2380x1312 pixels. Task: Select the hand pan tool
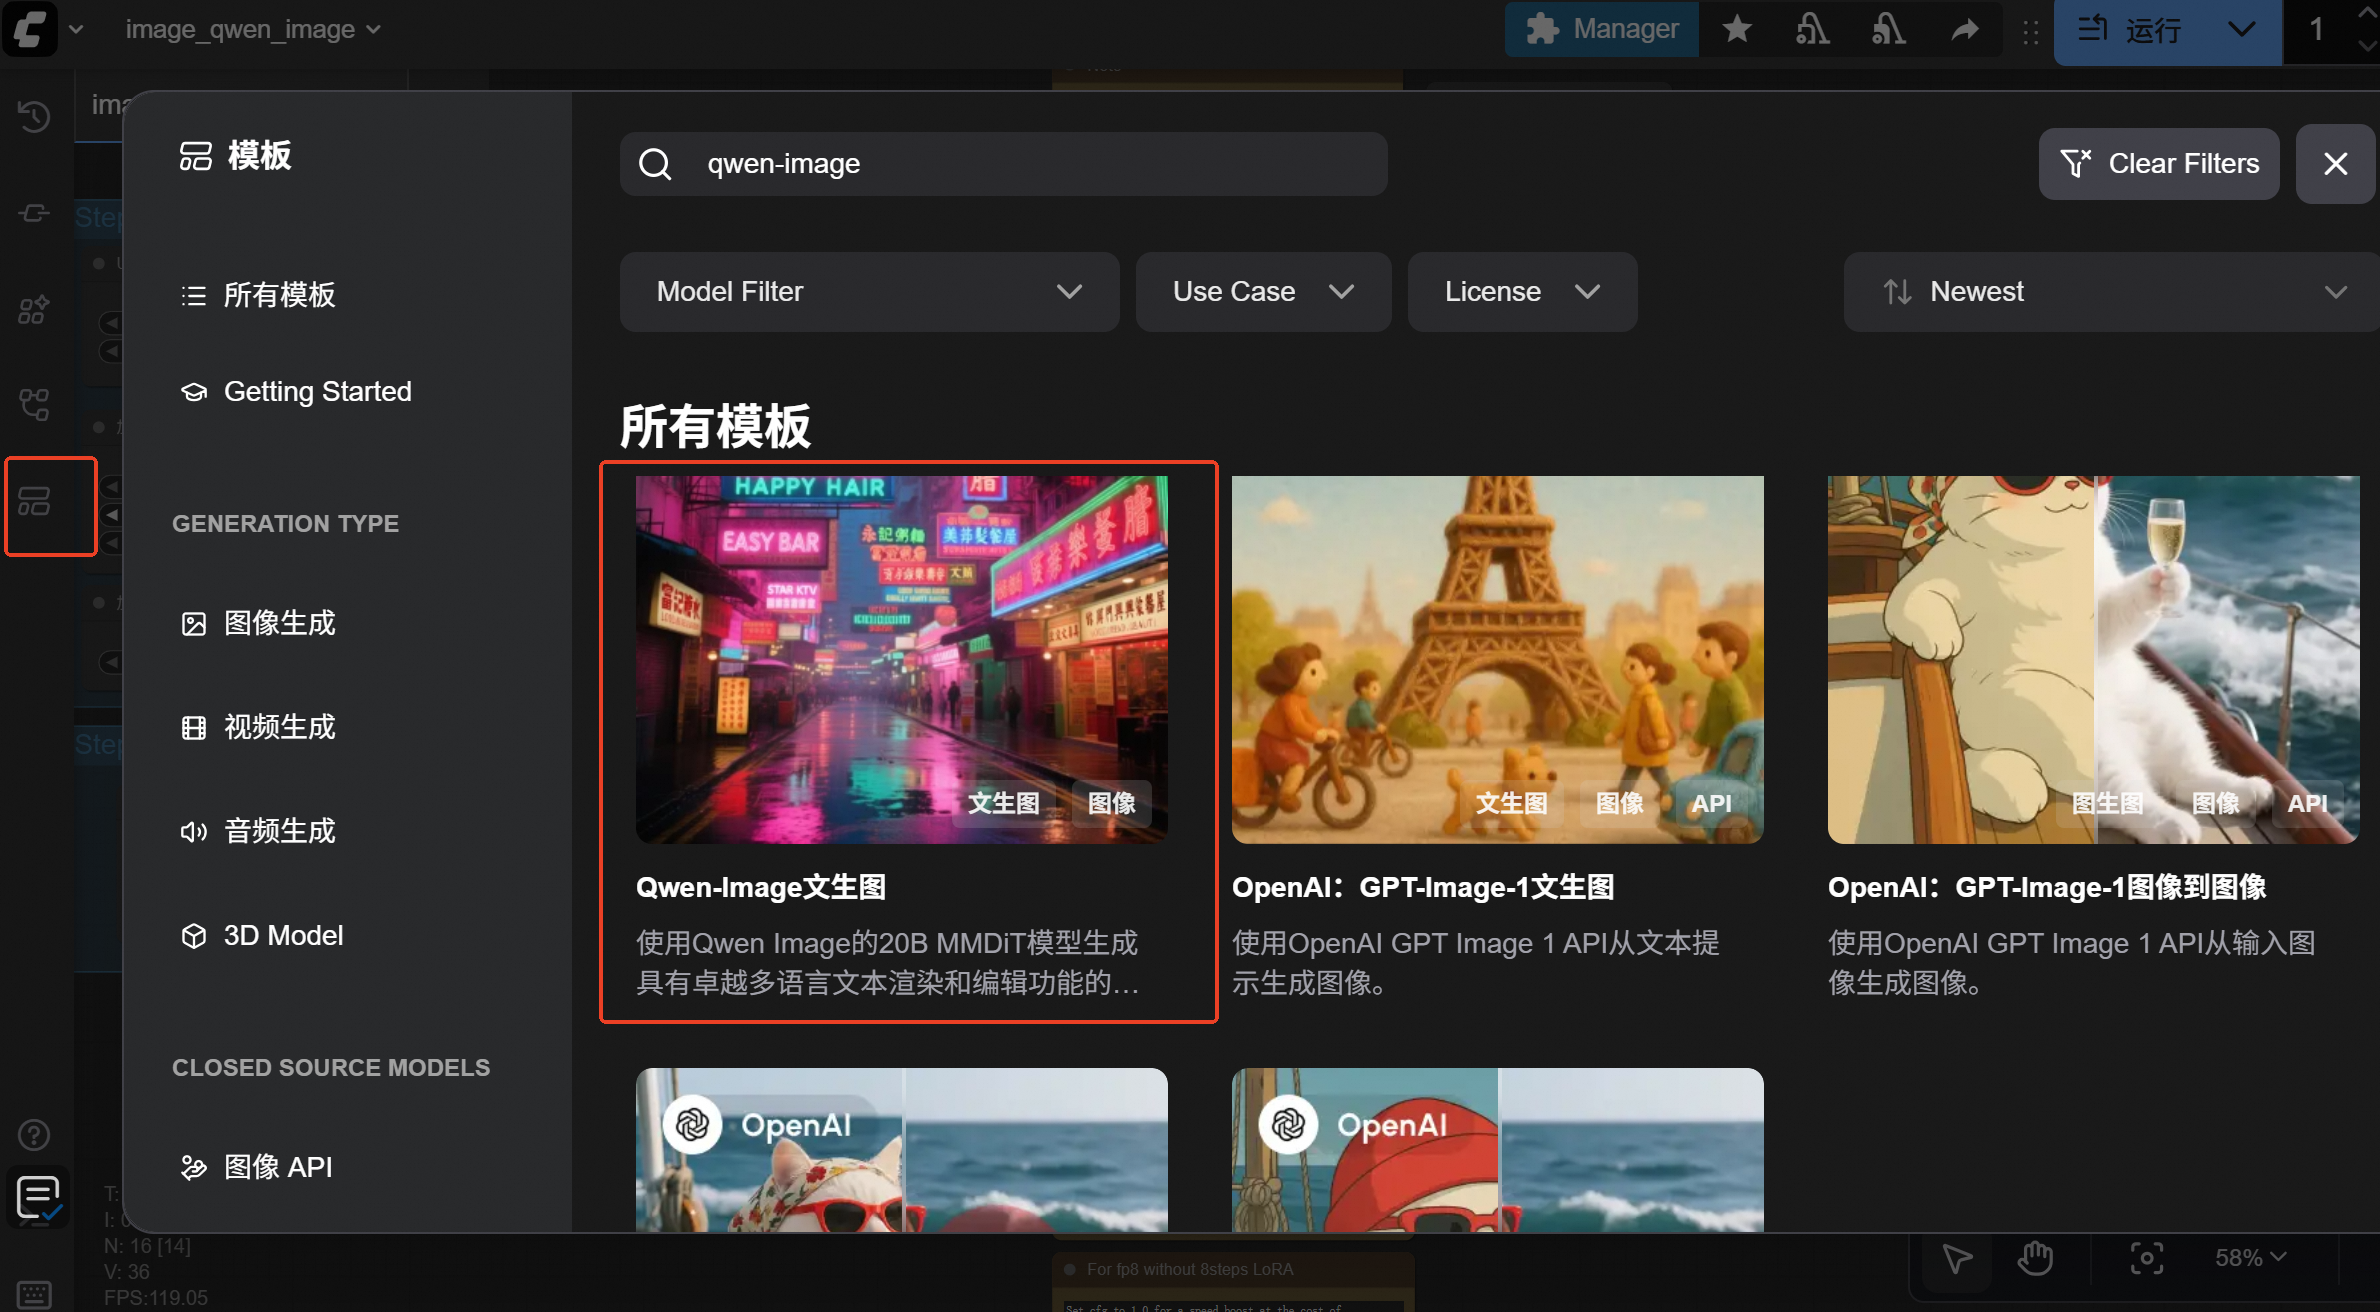(x=2035, y=1258)
